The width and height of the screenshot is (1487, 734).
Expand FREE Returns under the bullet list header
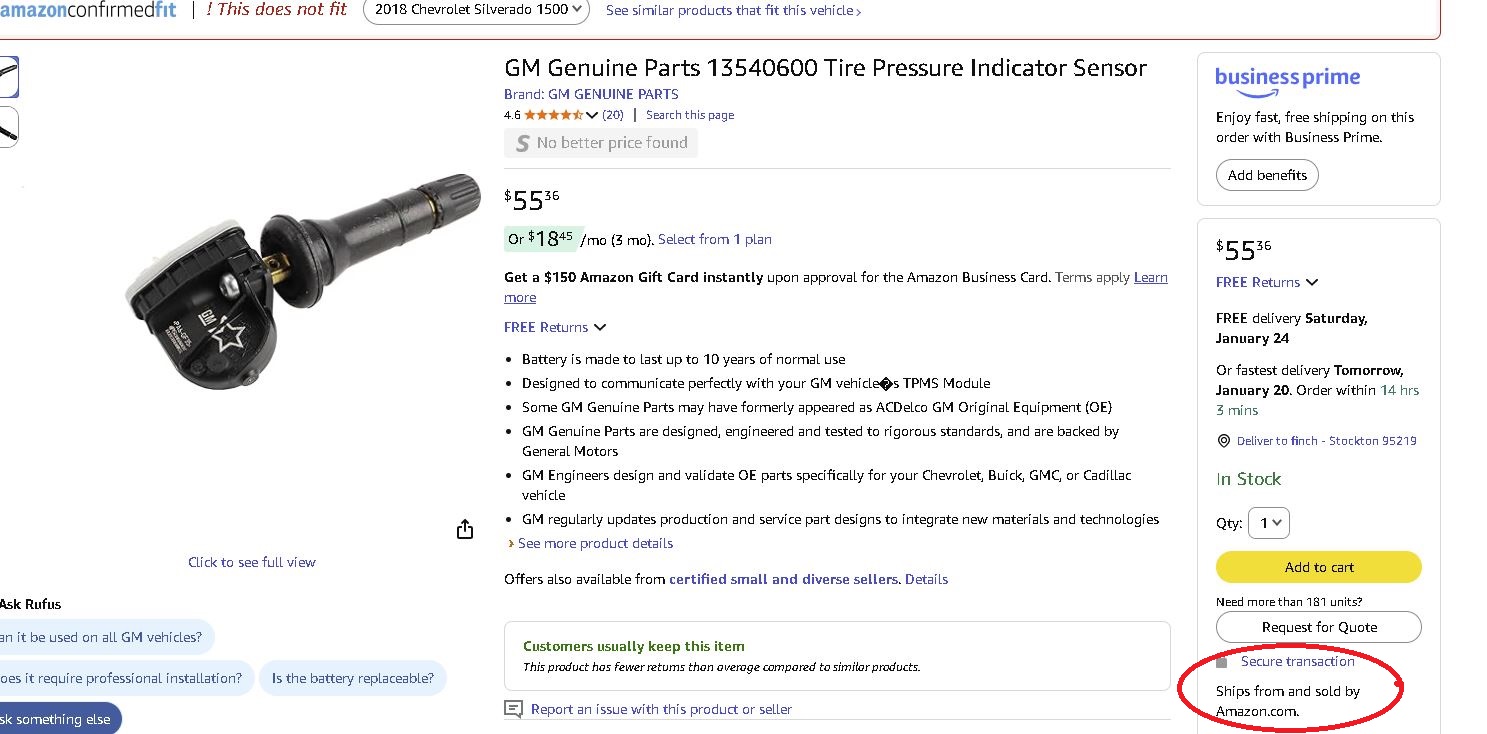coord(555,327)
